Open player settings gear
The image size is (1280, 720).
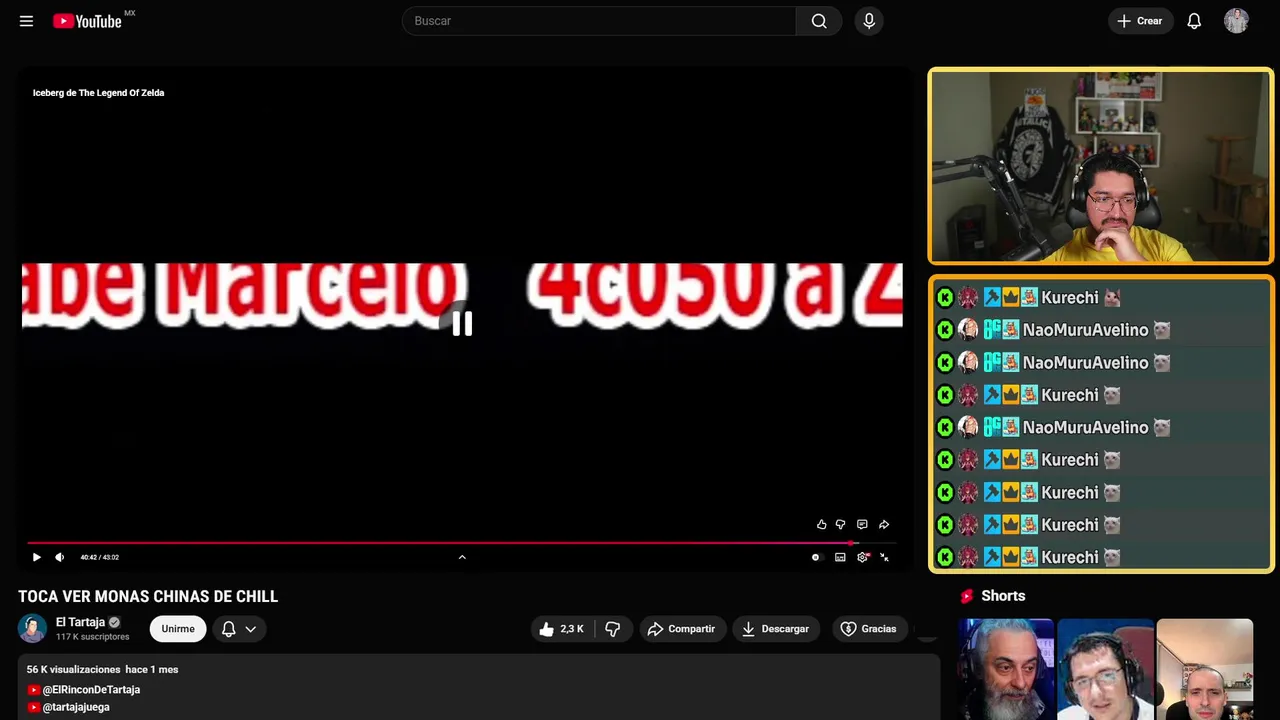(x=863, y=557)
